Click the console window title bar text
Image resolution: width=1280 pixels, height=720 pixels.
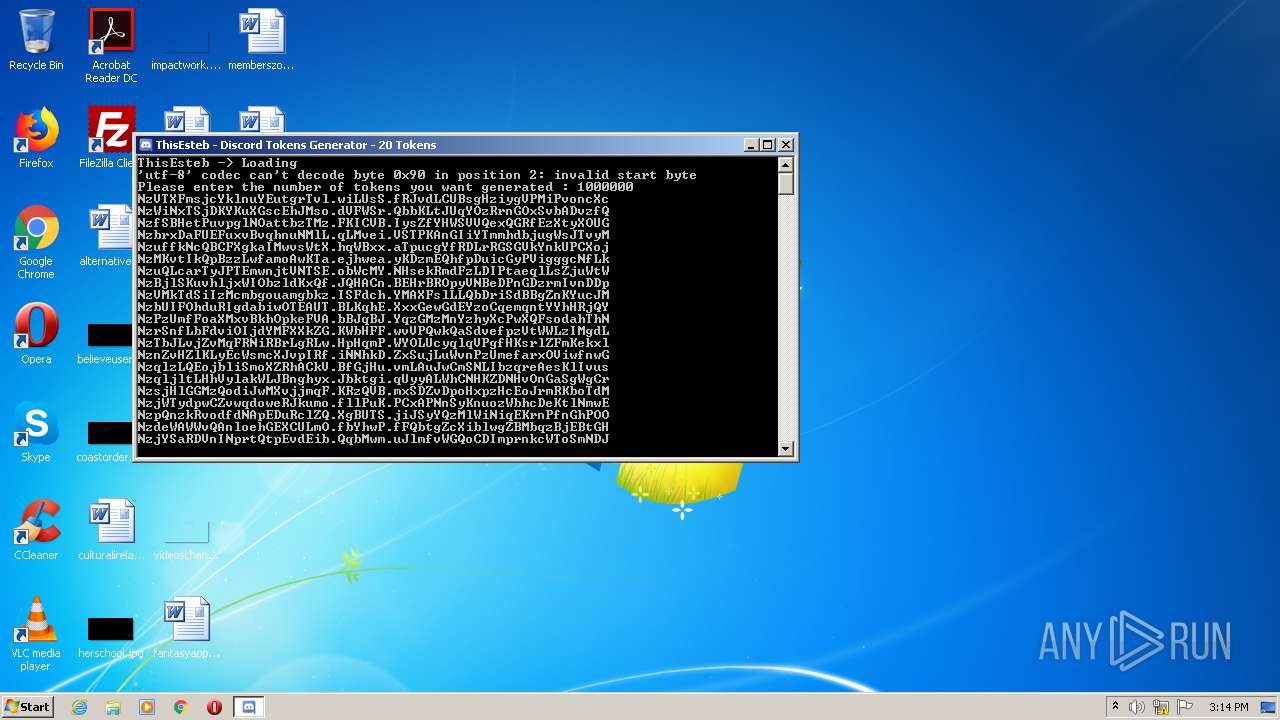tap(296, 145)
